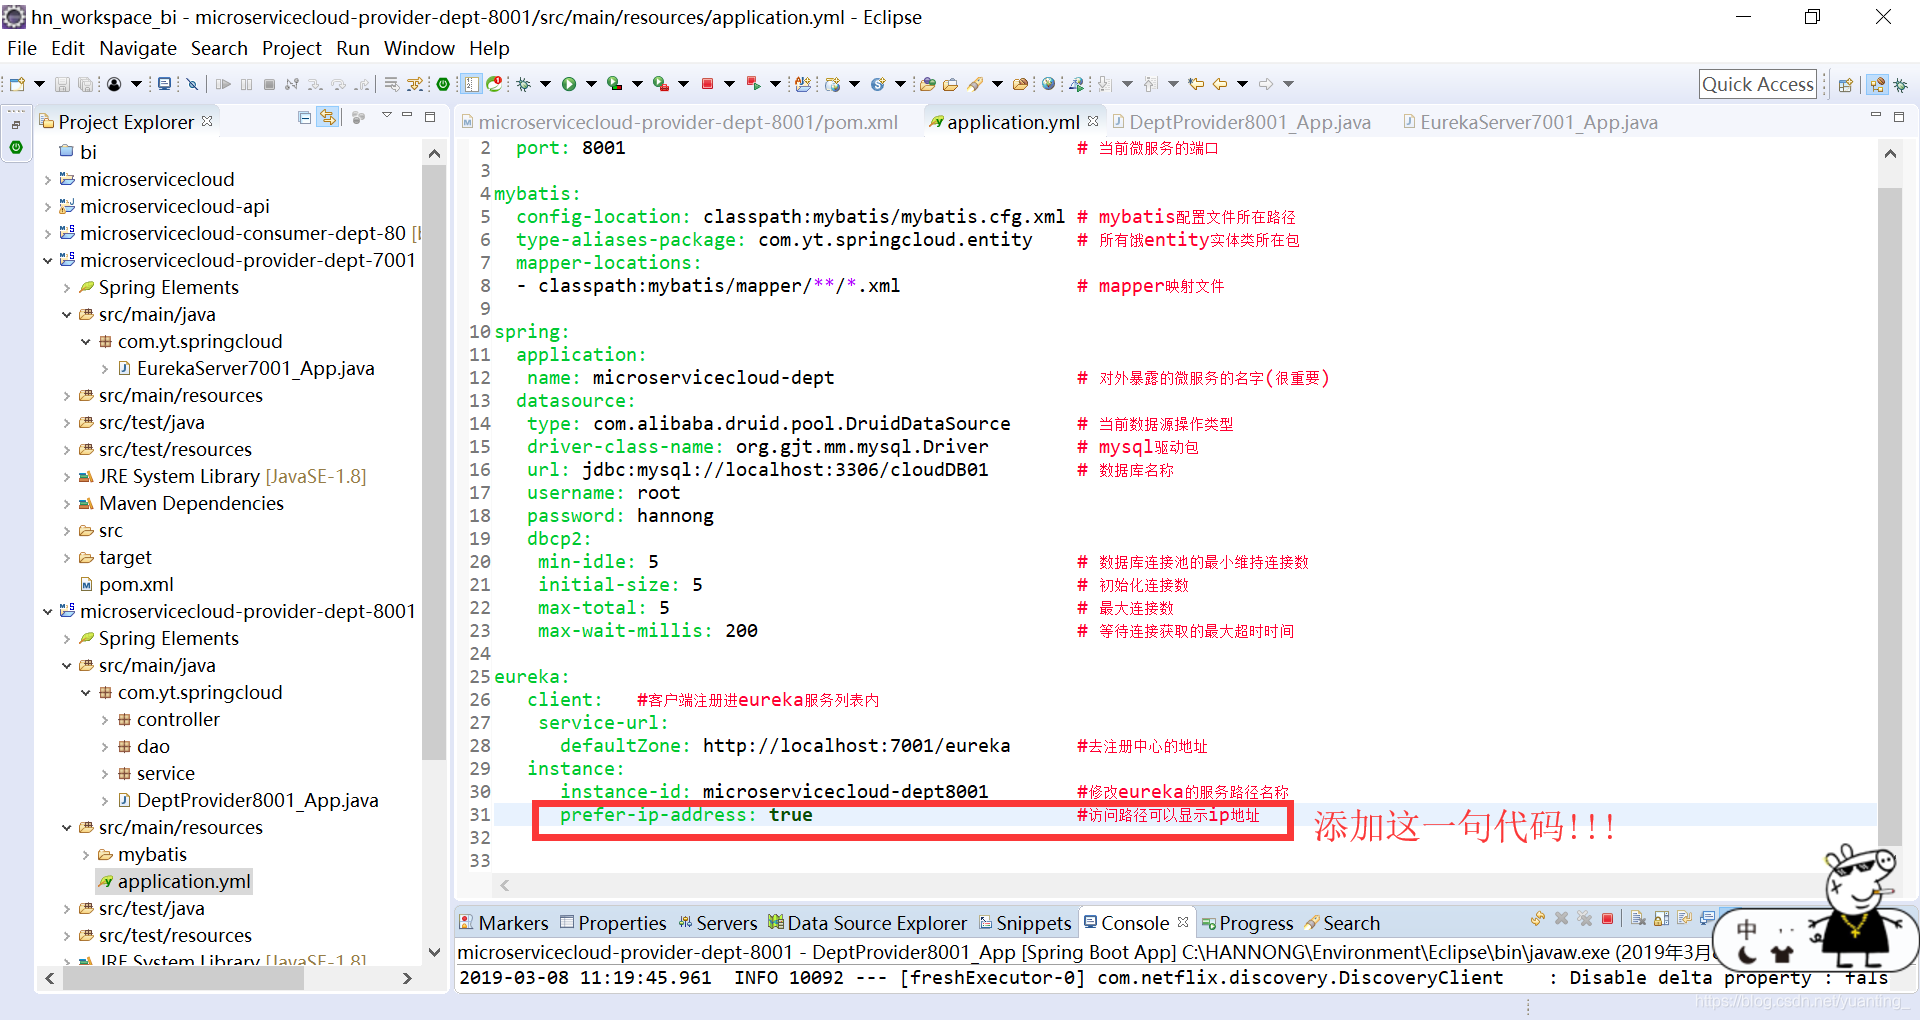This screenshot has height=1020, width=1920.
Task: Select application.yml in project tree
Action: click(x=174, y=881)
